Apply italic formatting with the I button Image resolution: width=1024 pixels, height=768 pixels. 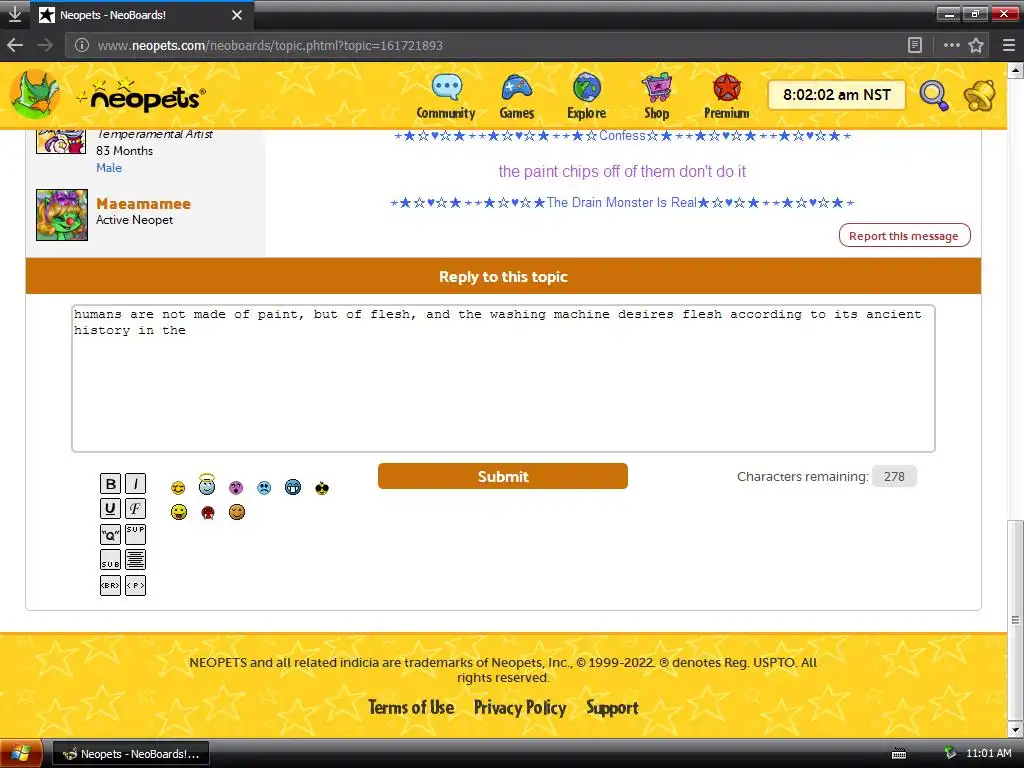coord(135,484)
